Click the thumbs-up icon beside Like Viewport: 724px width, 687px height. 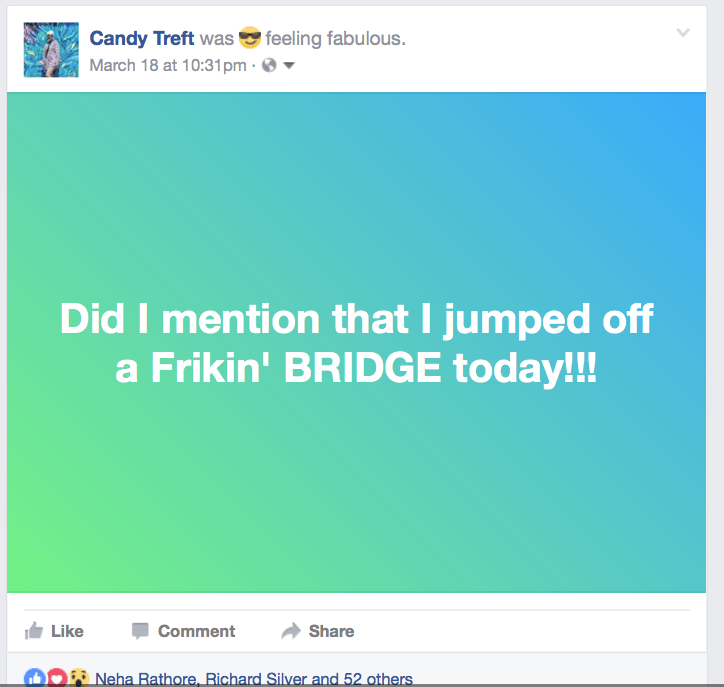tap(34, 631)
